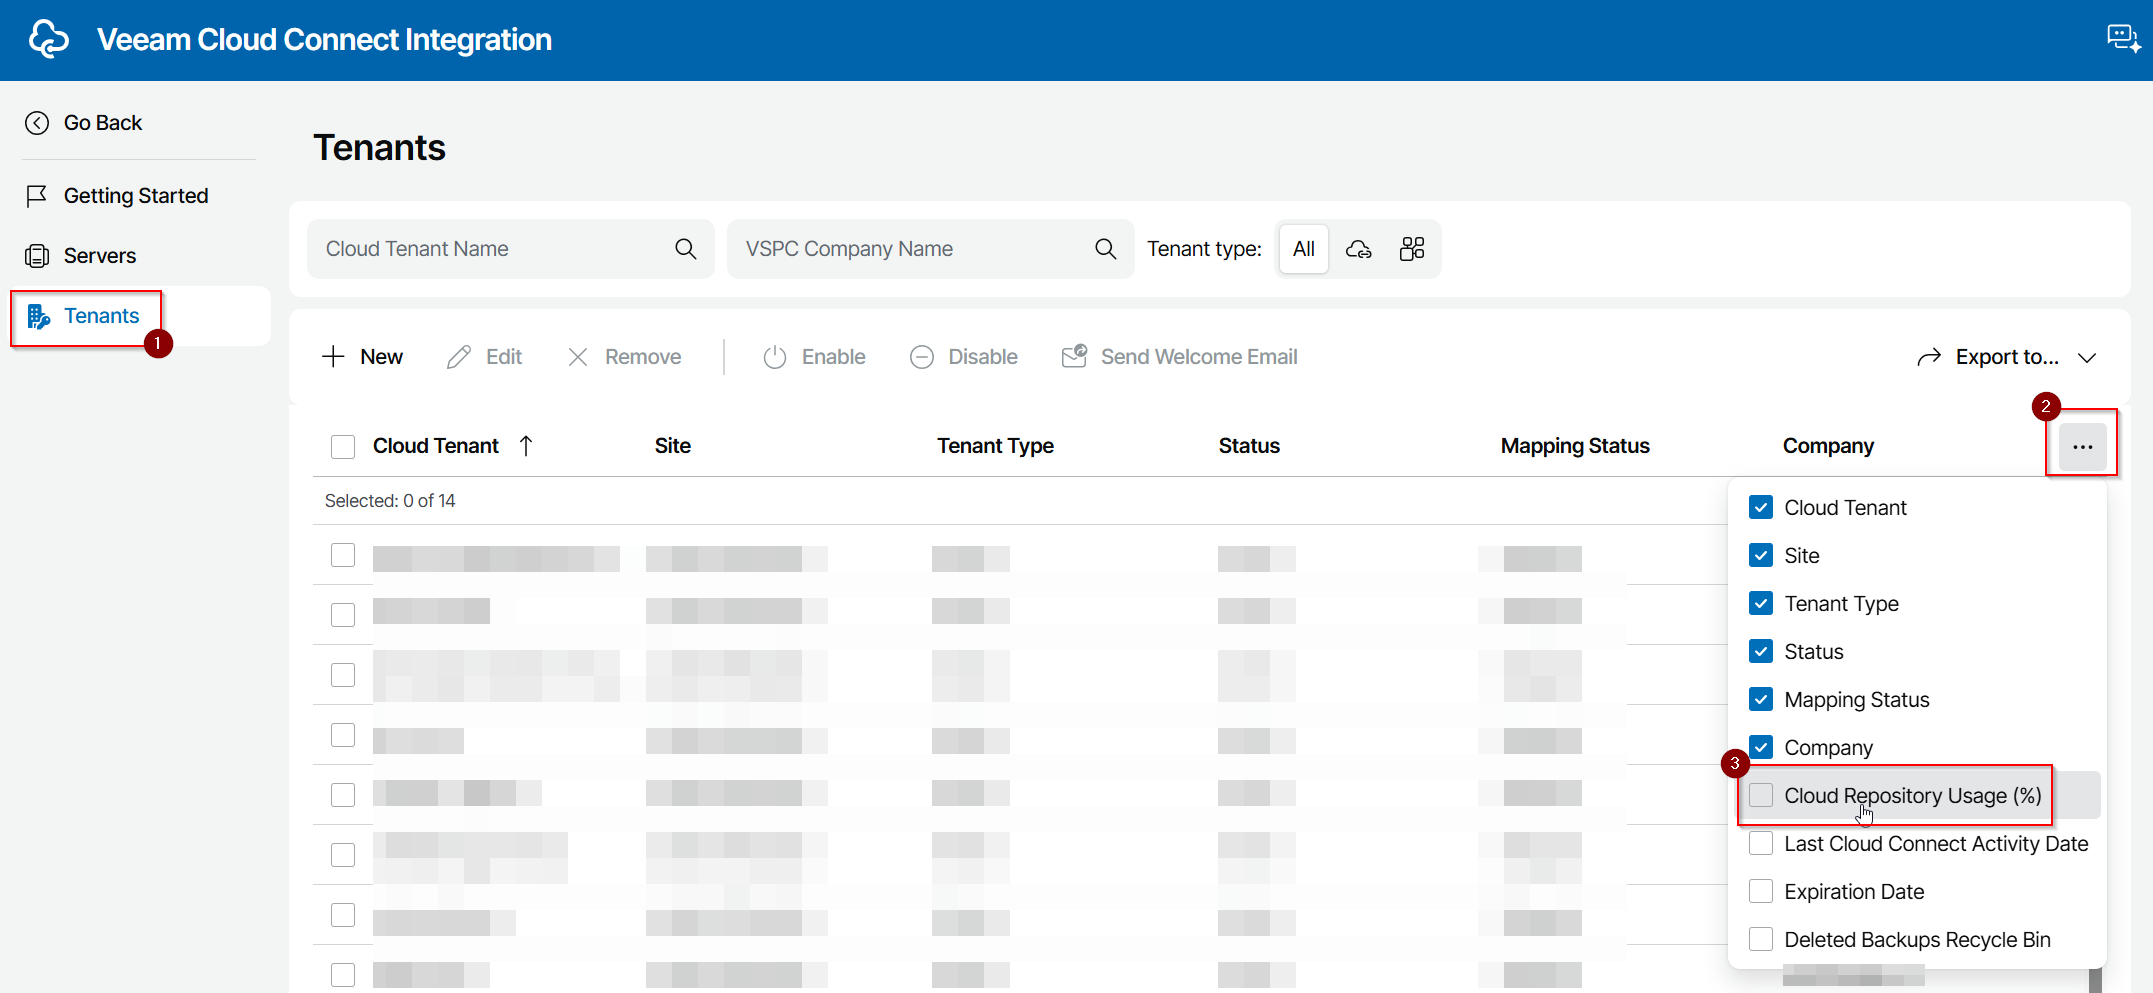
Task: Check the Expiration Date column checkbox
Action: pos(1761,892)
